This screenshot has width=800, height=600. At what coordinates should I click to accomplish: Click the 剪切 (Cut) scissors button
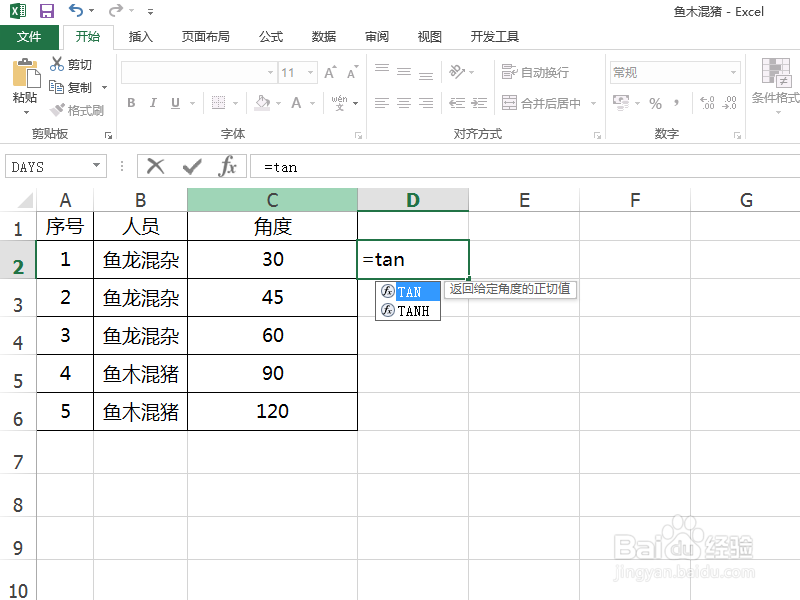(x=71, y=64)
